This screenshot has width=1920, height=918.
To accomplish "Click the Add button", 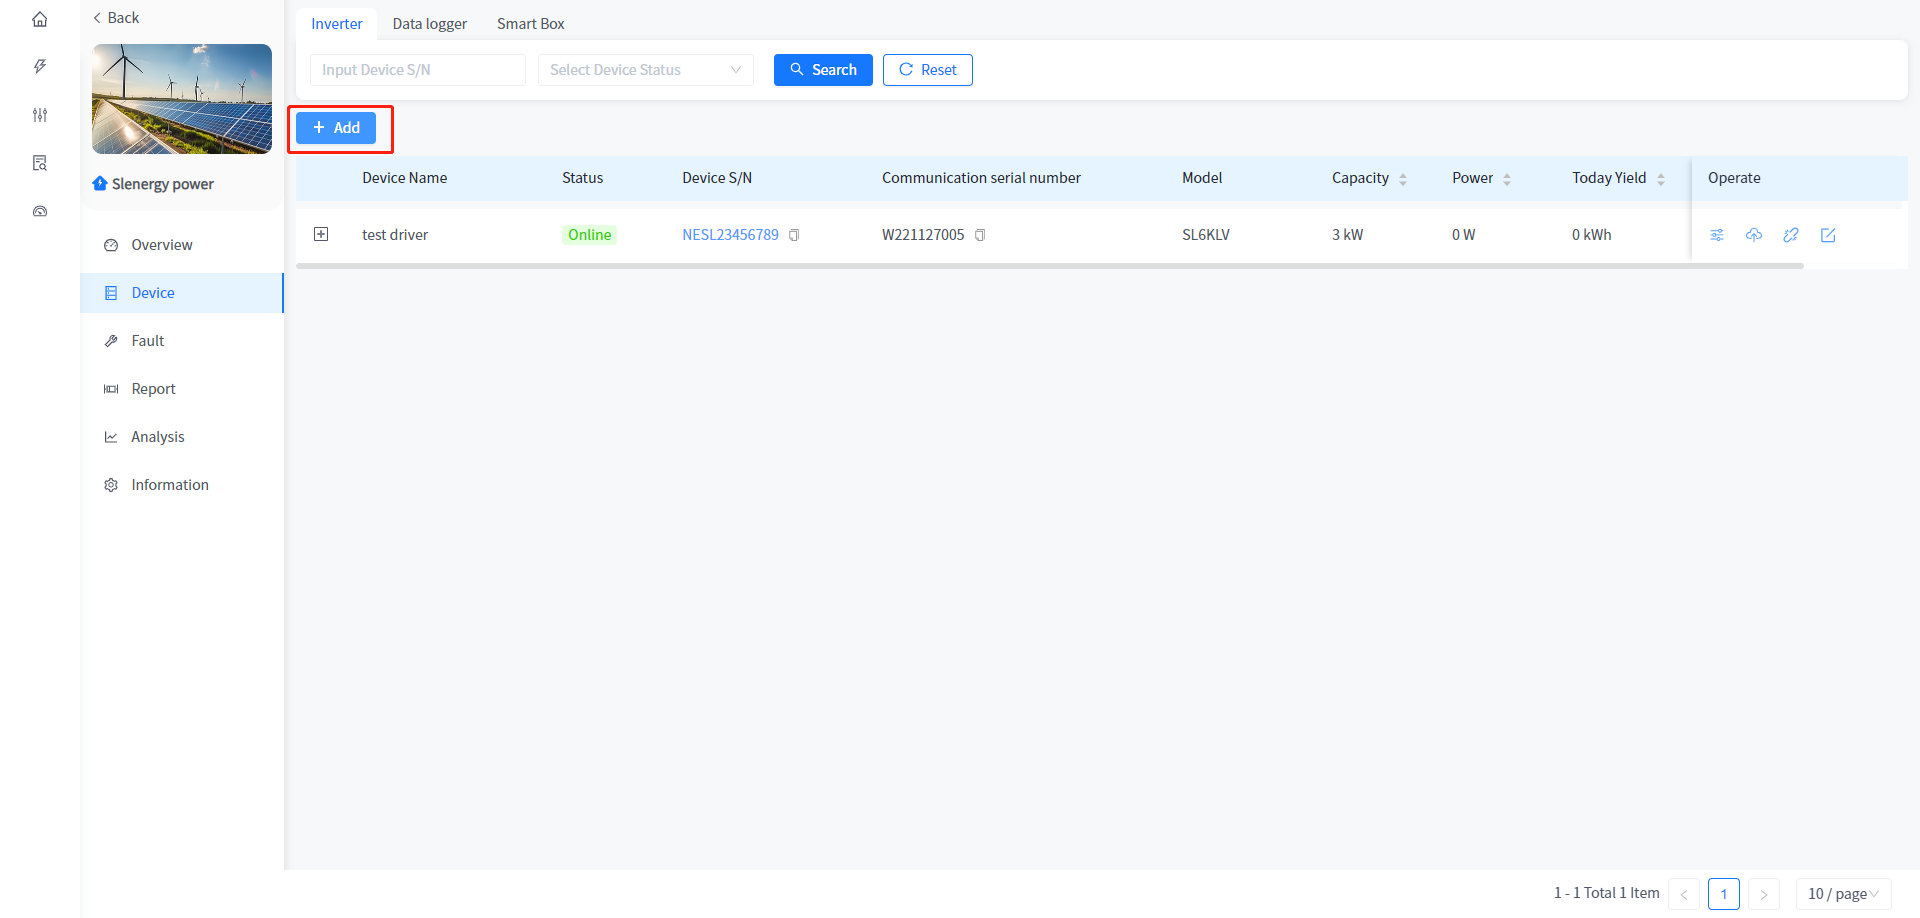I will click(336, 128).
